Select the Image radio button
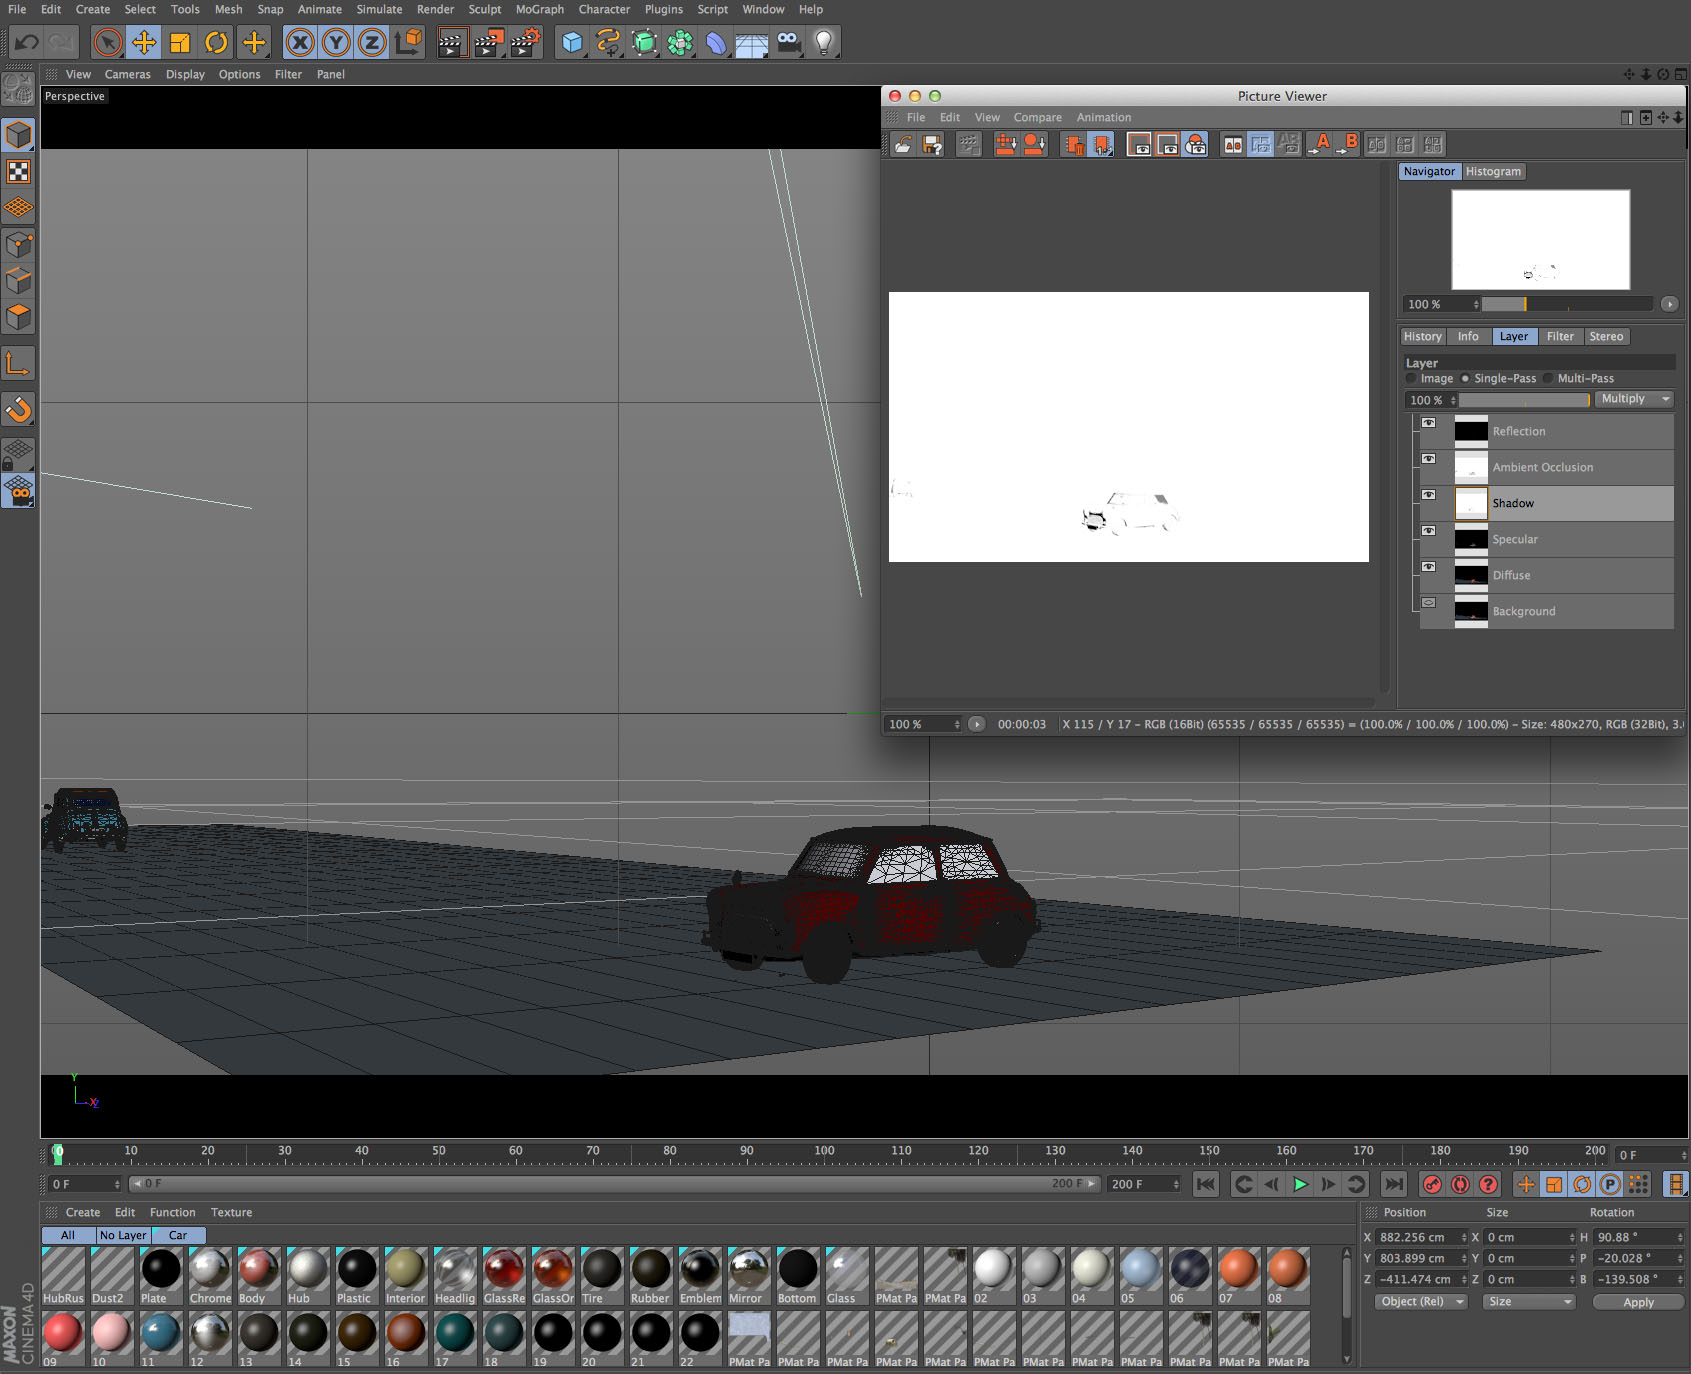 (1411, 378)
